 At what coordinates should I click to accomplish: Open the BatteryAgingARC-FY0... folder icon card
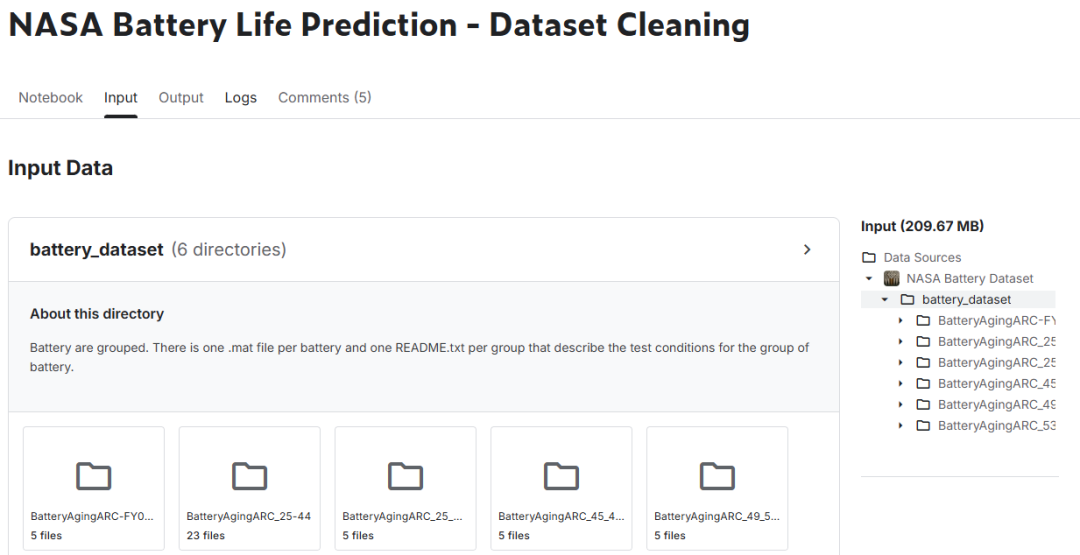(94, 488)
